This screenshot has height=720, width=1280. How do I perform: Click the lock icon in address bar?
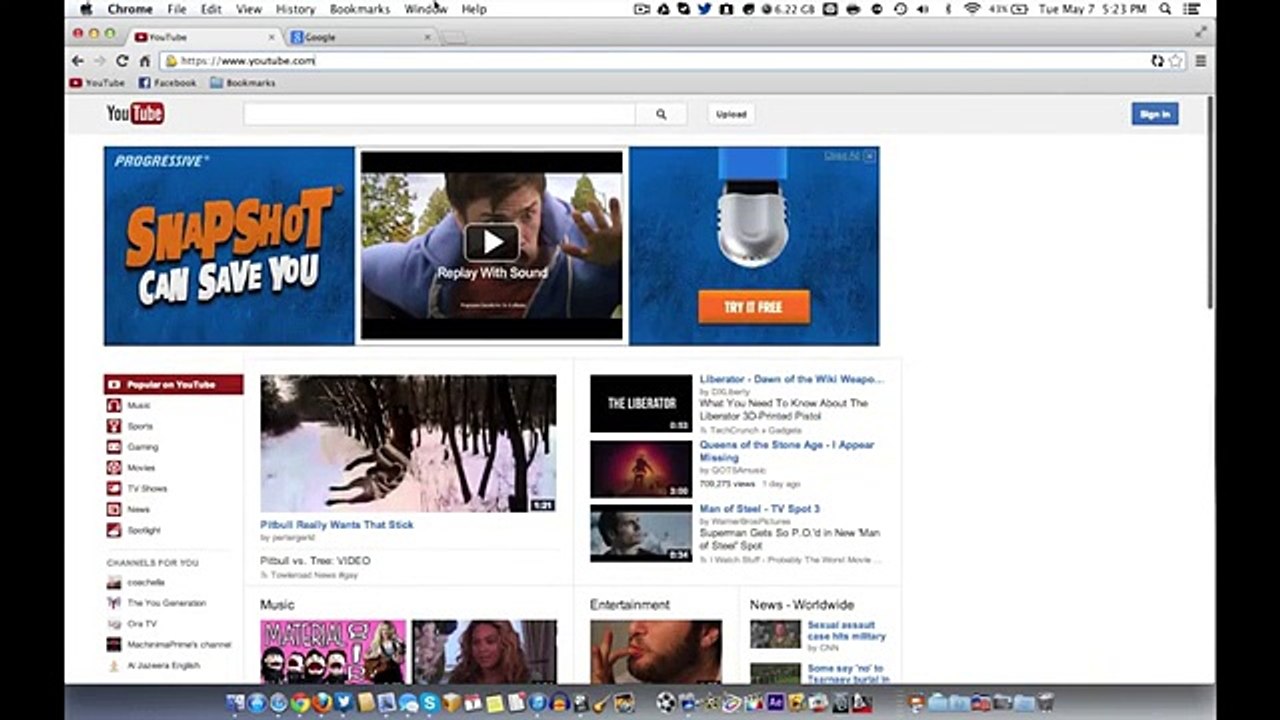[x=172, y=61]
